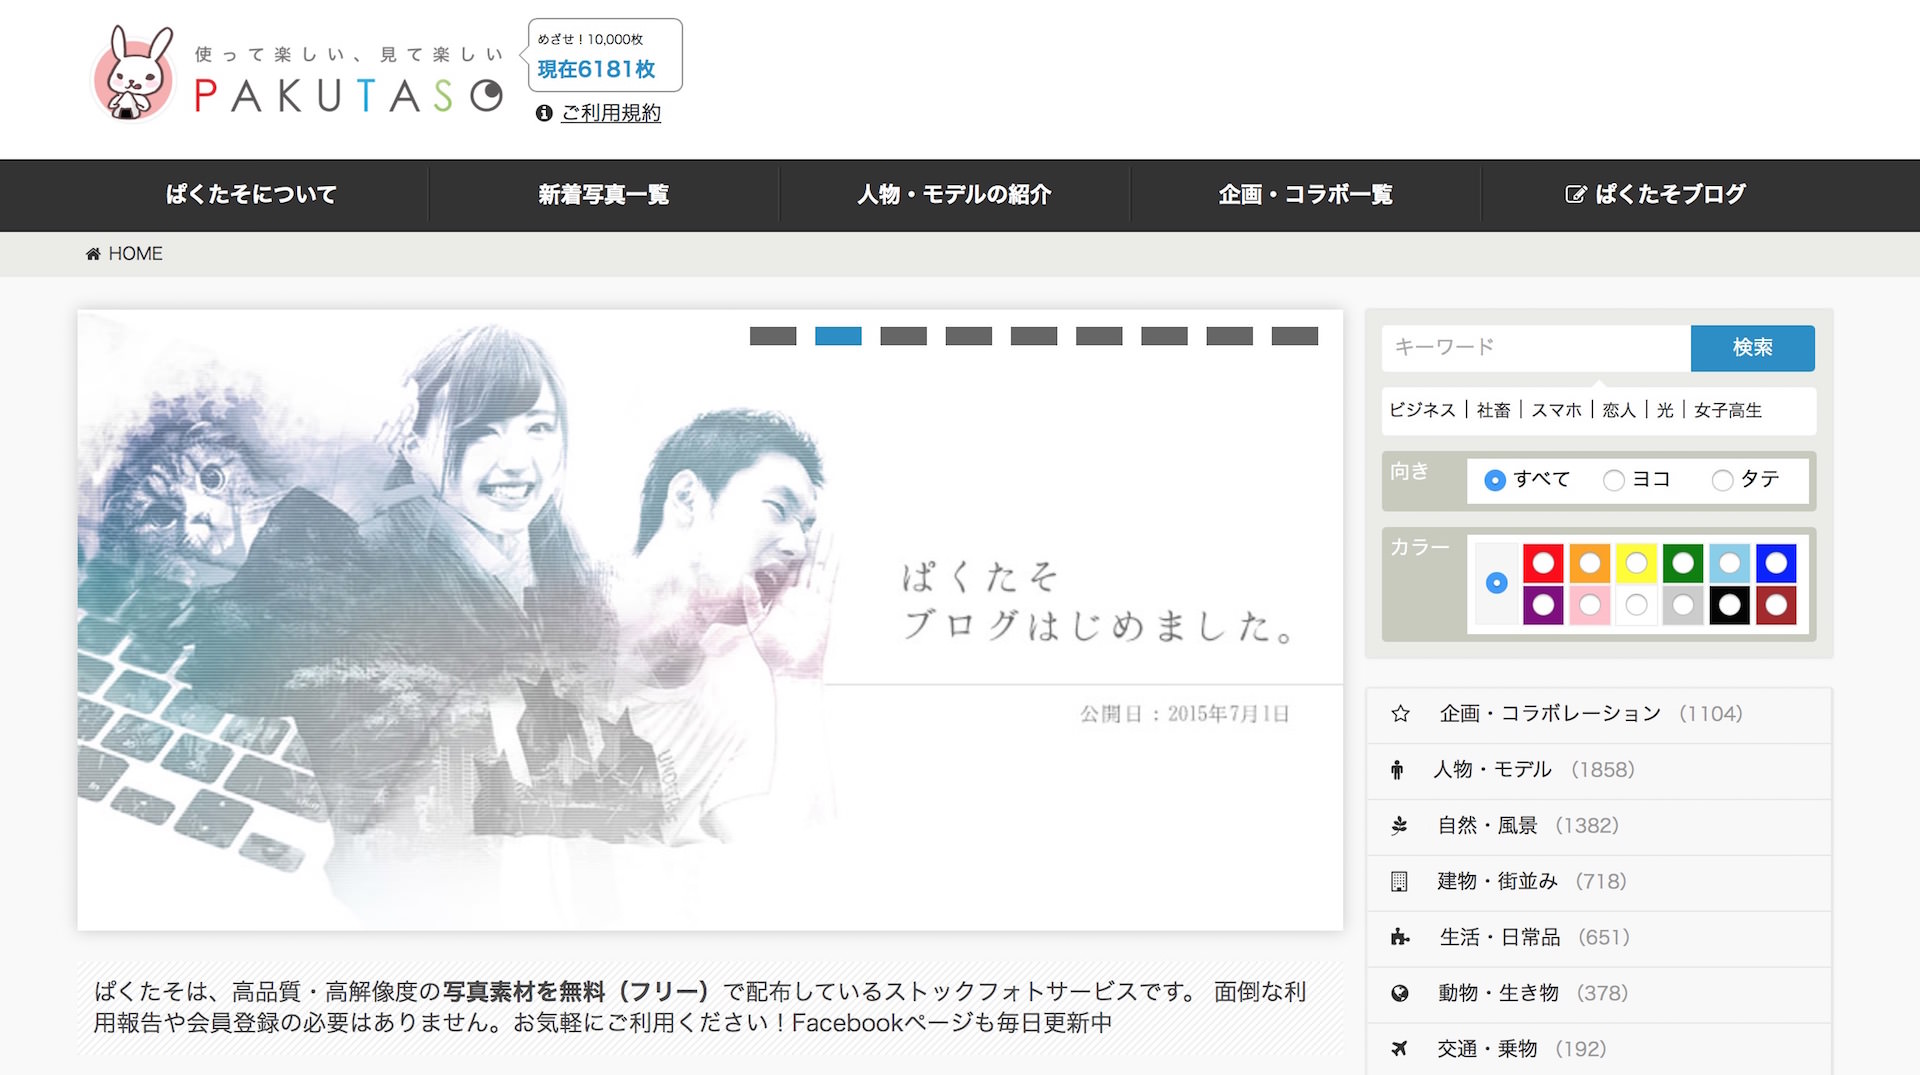Click the airplane icon for 交通・乗物
The width and height of the screenshot is (1920, 1075).
pyautogui.click(x=1399, y=1049)
